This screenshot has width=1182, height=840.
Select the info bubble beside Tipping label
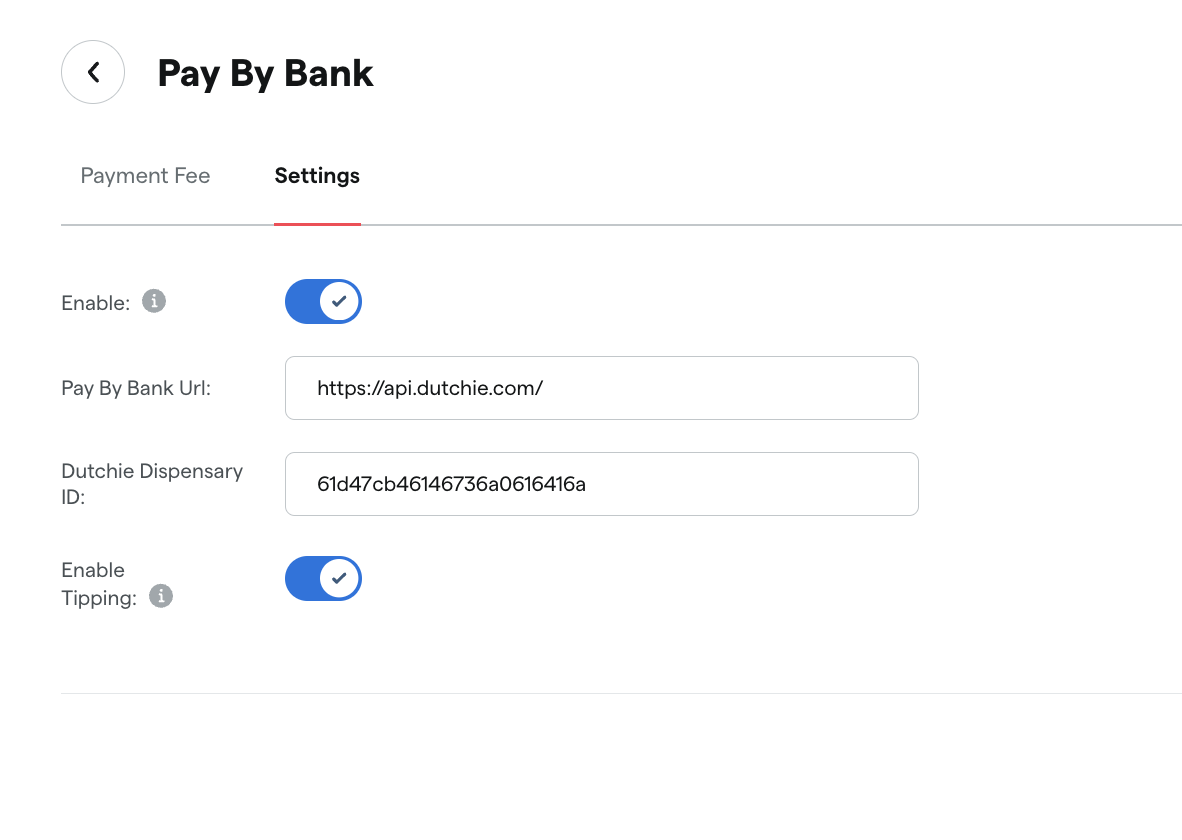(x=161, y=597)
